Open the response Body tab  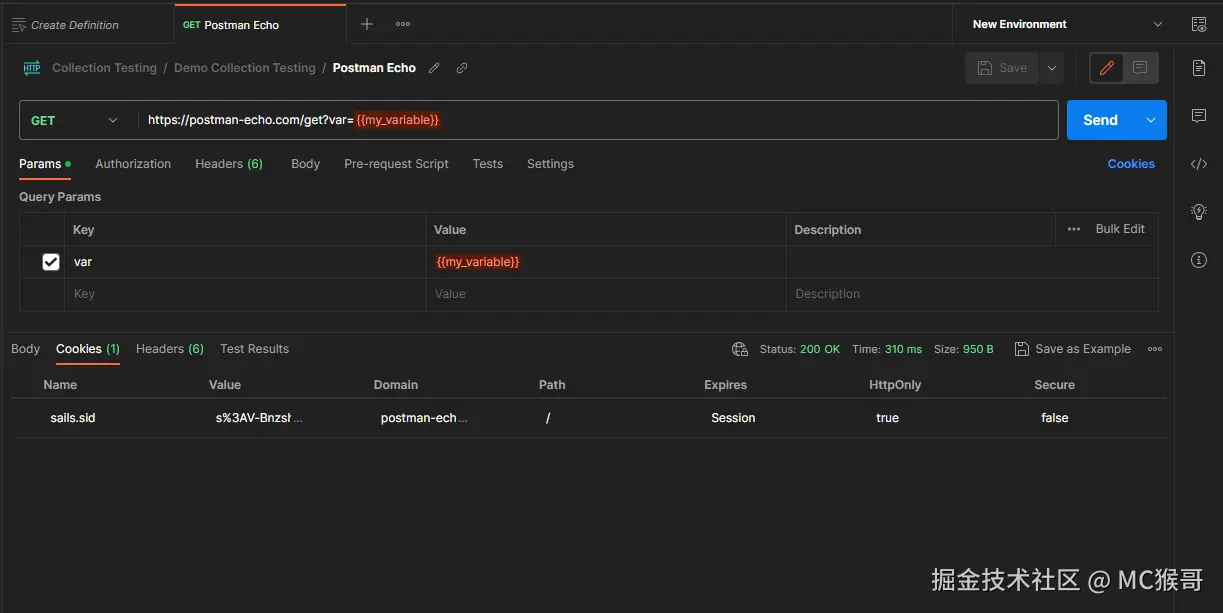click(x=25, y=349)
